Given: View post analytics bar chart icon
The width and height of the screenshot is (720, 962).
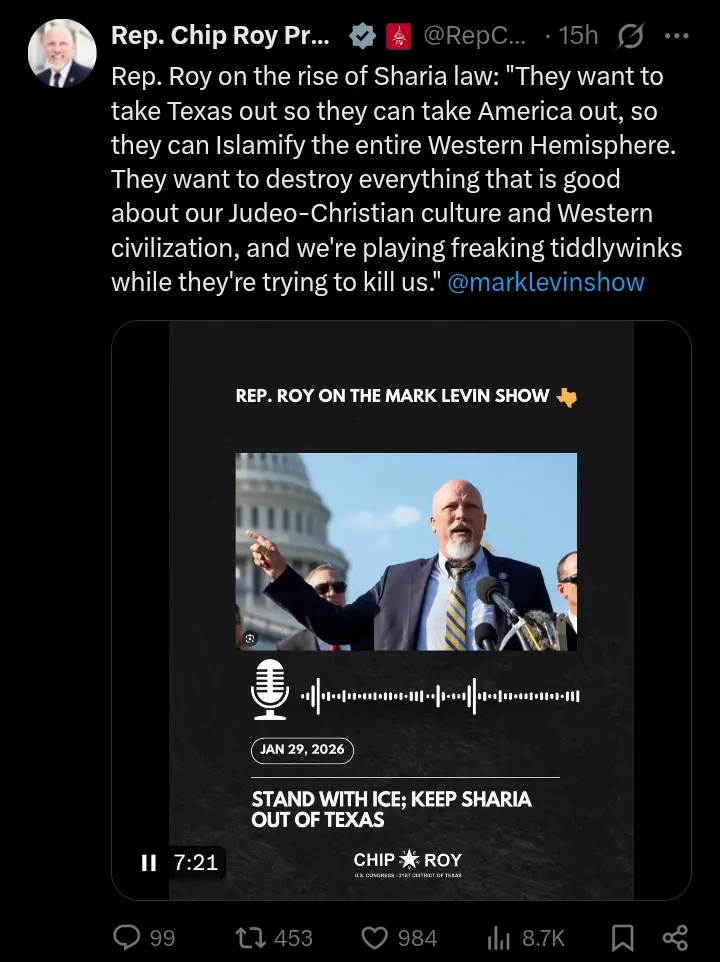Looking at the screenshot, I should point(499,938).
